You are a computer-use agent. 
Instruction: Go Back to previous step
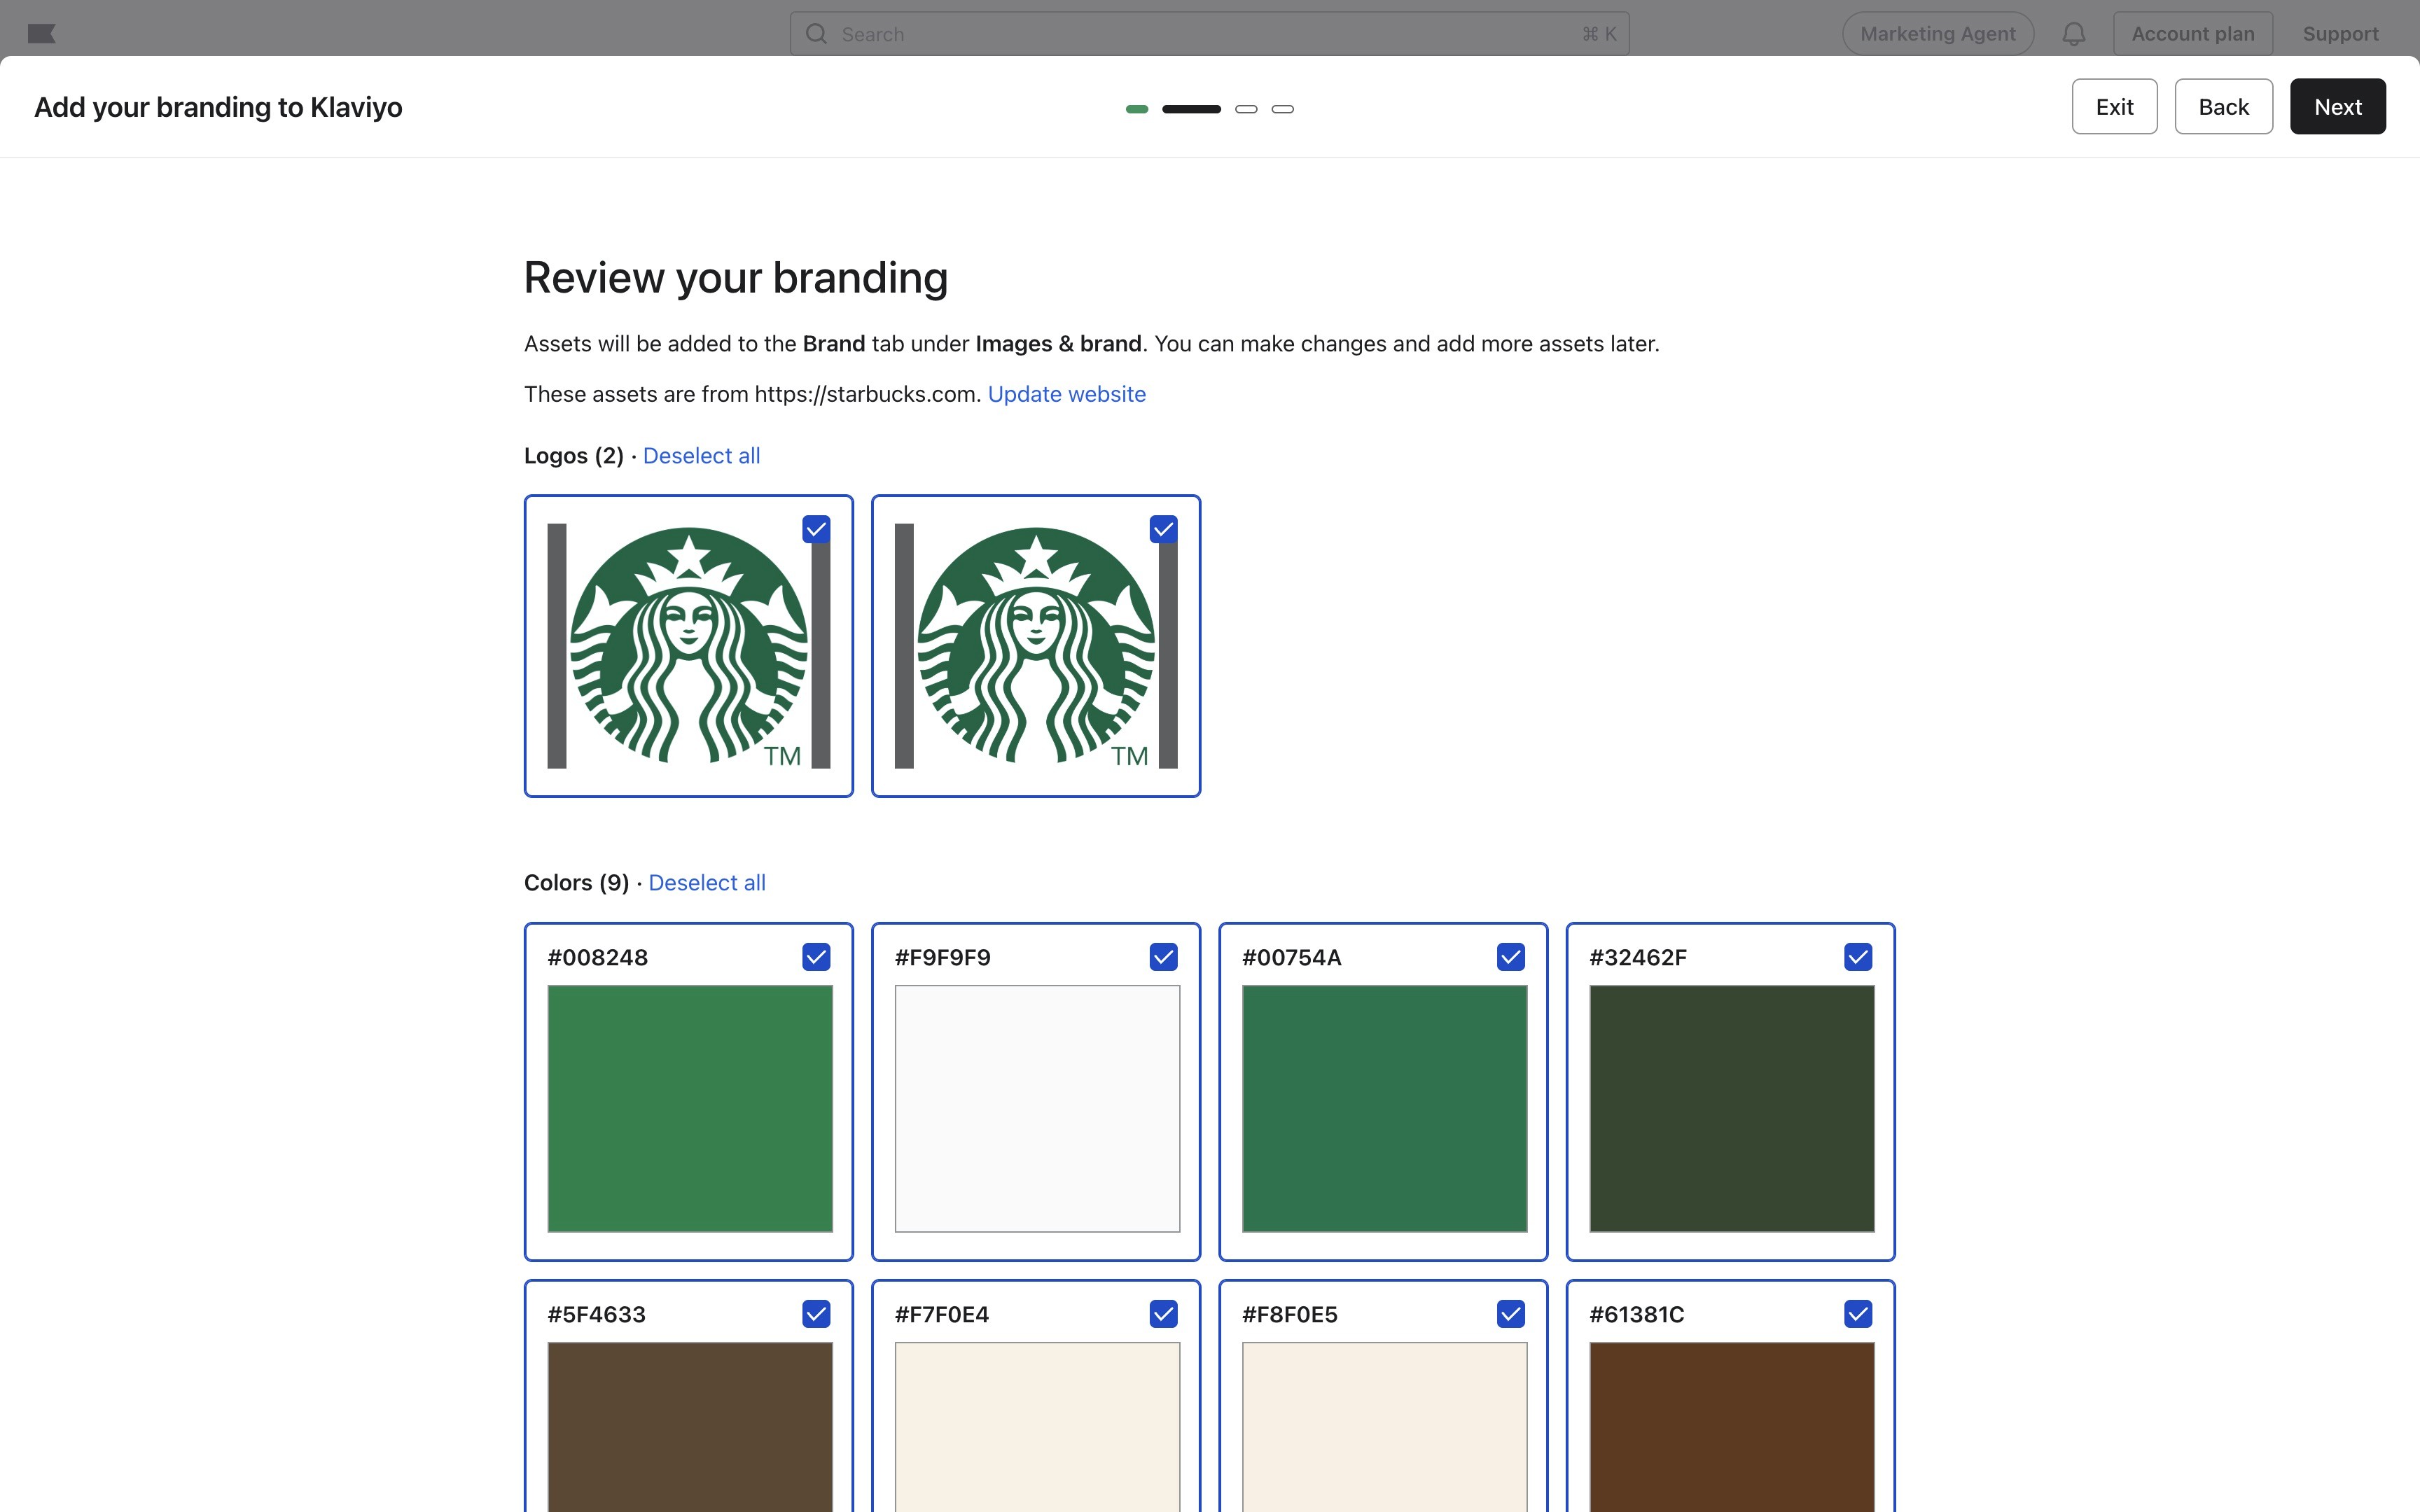[2223, 107]
